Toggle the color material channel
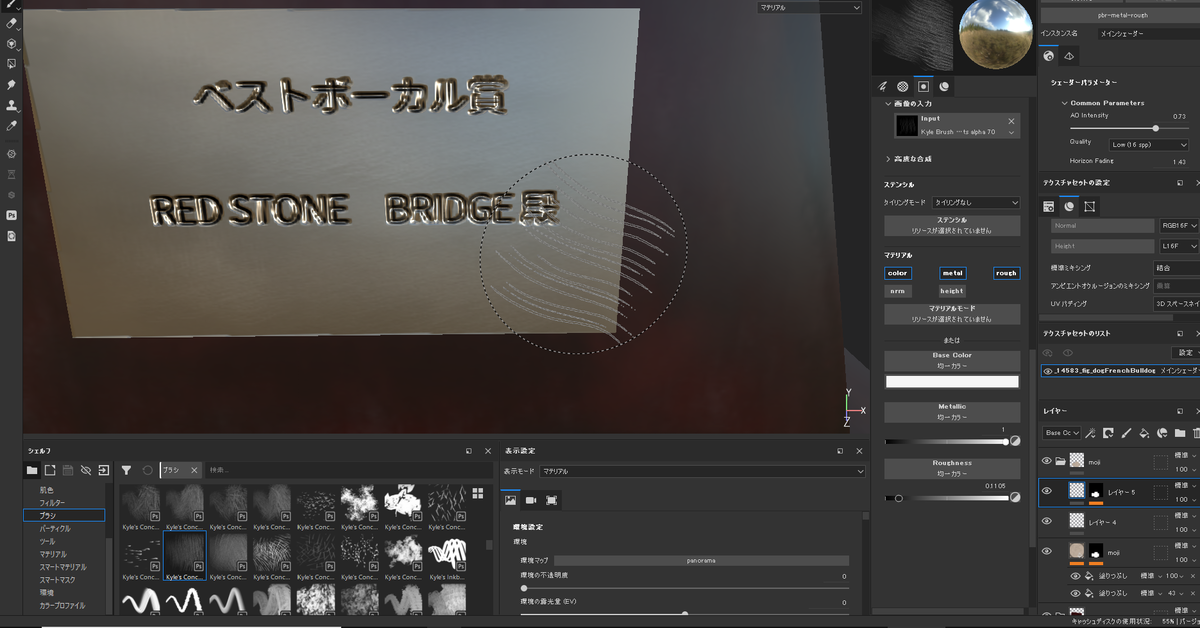Screen dimensions: 1200x628 [898, 273]
